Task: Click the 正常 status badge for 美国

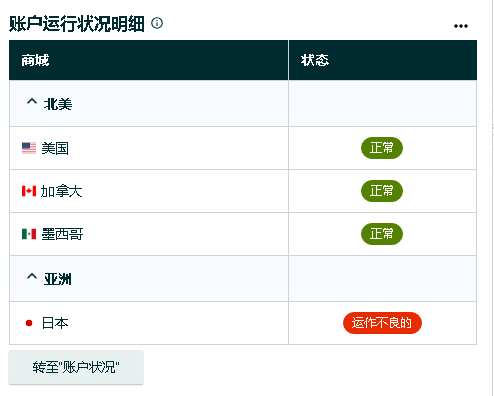Action: (382, 148)
